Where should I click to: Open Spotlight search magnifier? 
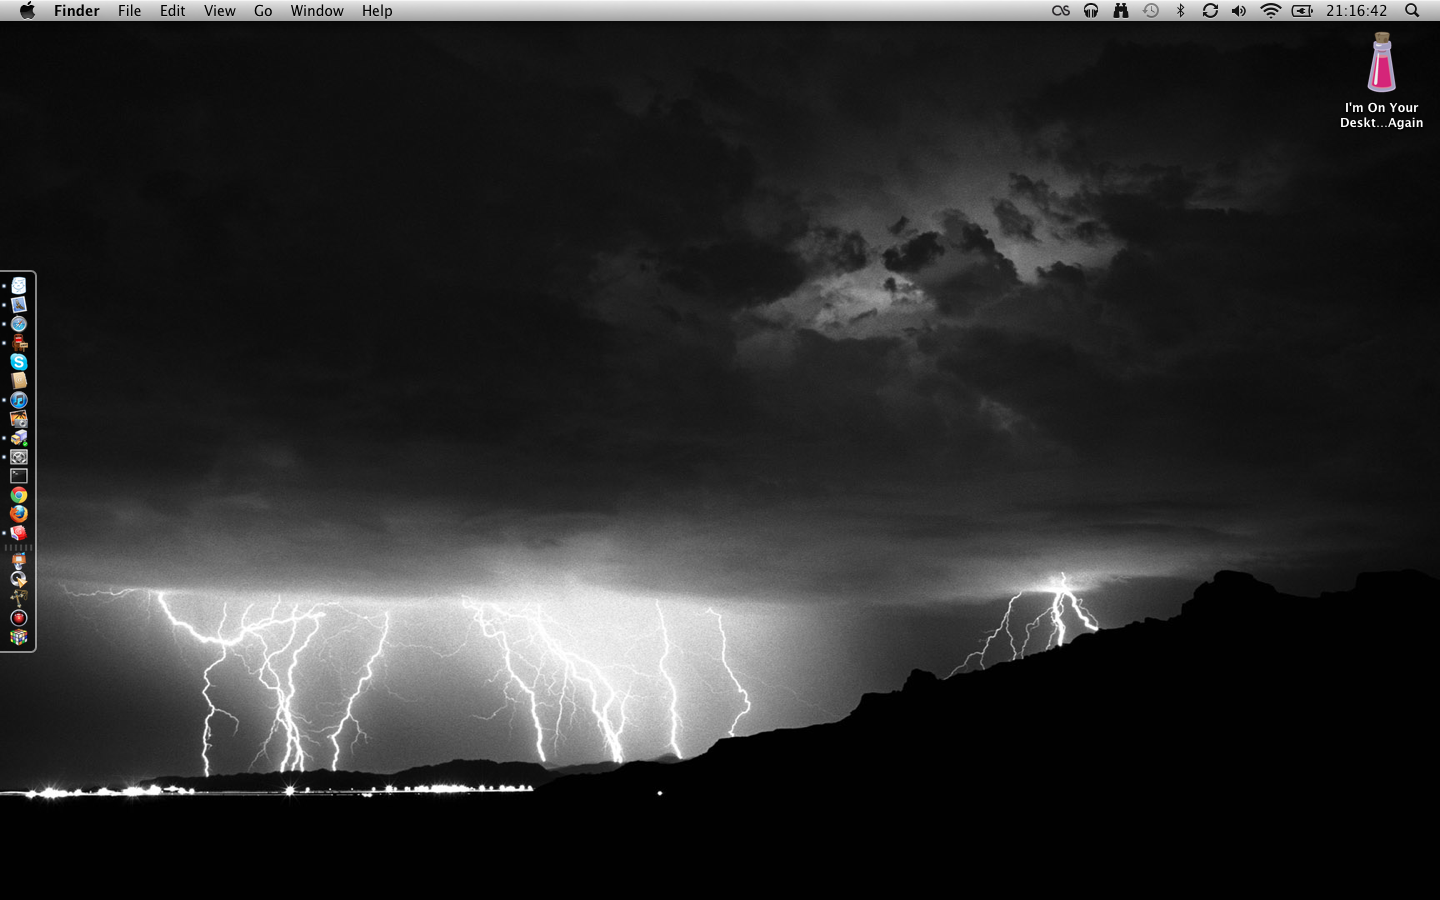tap(1412, 11)
